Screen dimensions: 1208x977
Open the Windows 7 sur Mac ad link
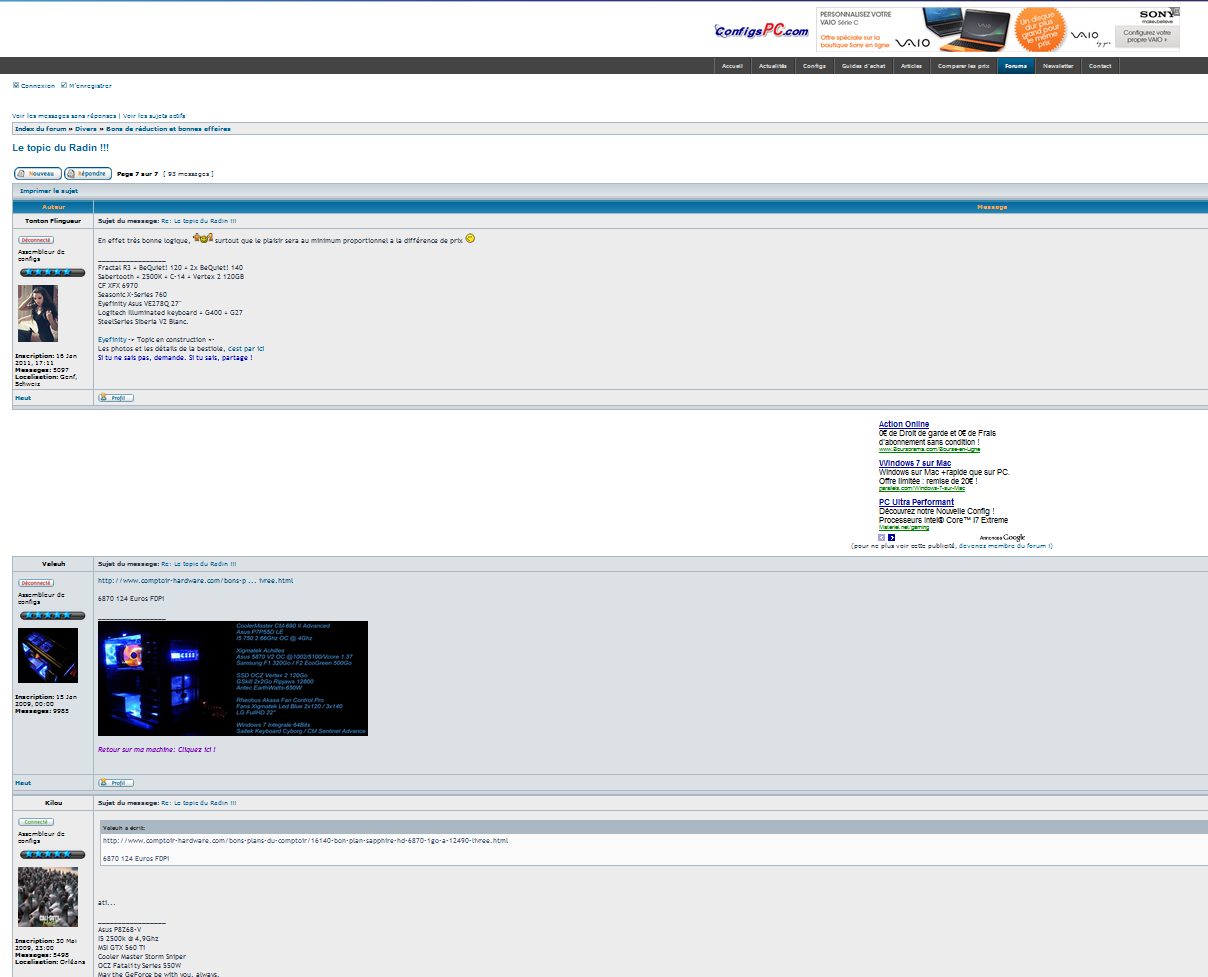tap(914, 463)
